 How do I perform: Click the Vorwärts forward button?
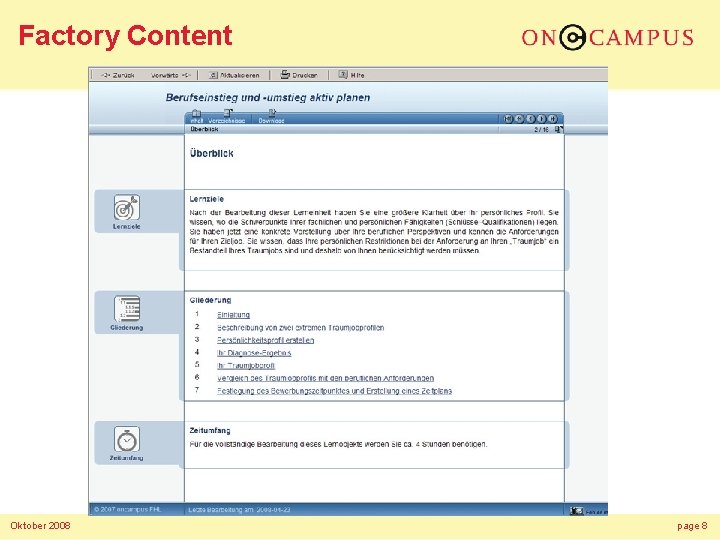tap(170, 75)
